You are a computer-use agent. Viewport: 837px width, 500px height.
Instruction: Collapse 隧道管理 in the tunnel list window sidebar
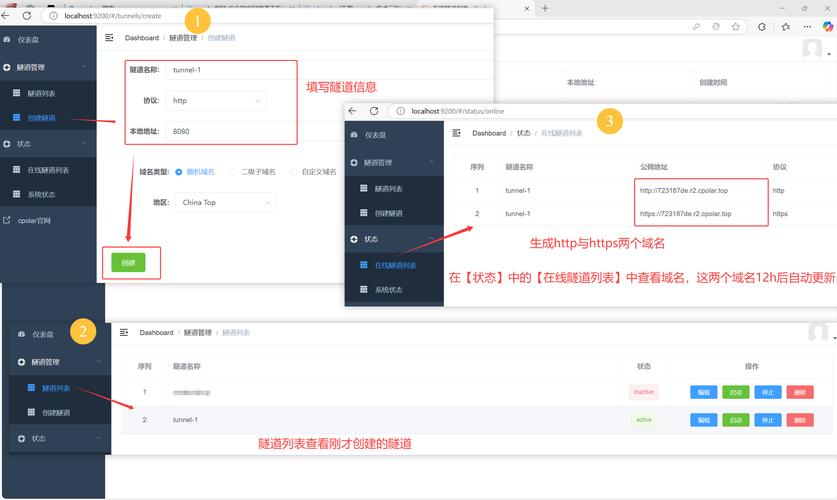(x=60, y=362)
